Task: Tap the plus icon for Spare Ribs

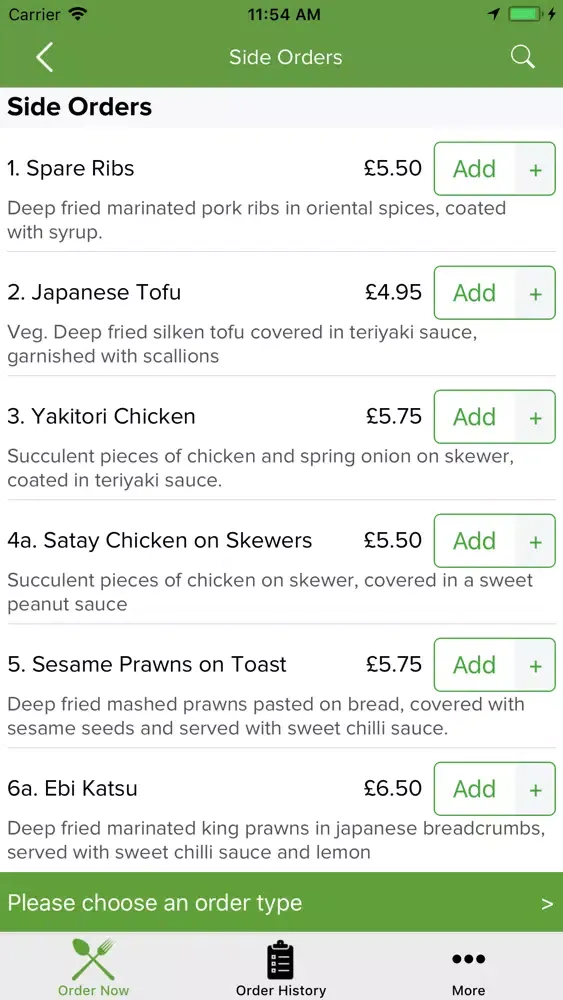Action: [536, 169]
